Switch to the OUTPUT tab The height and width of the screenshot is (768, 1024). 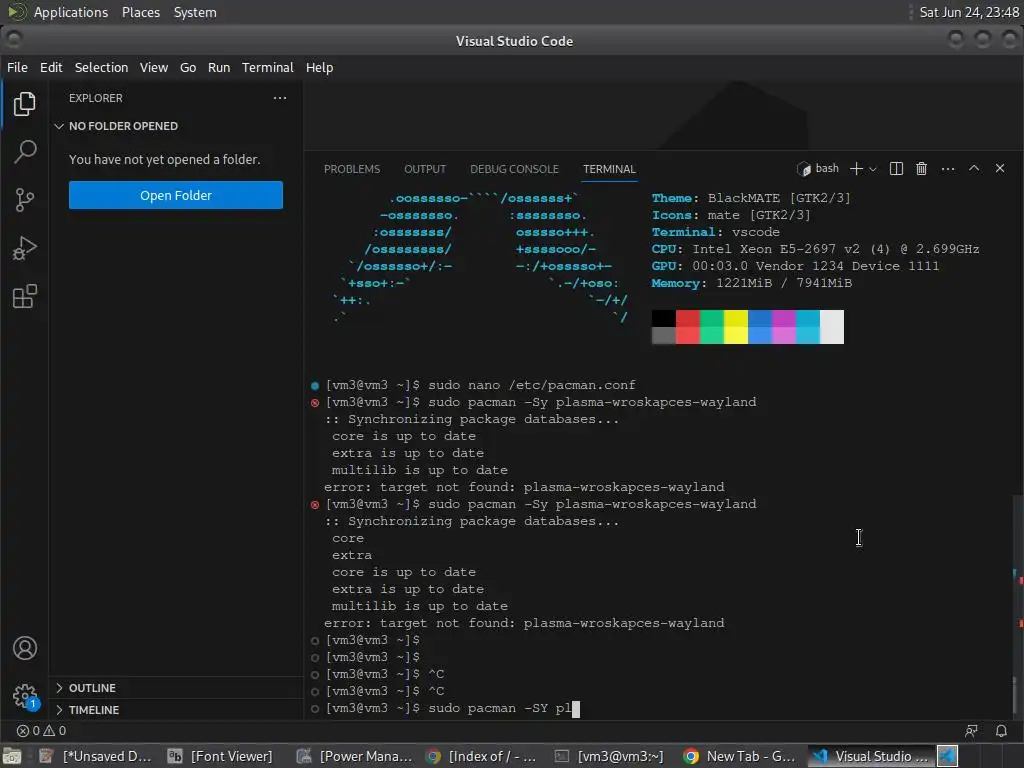click(424, 169)
